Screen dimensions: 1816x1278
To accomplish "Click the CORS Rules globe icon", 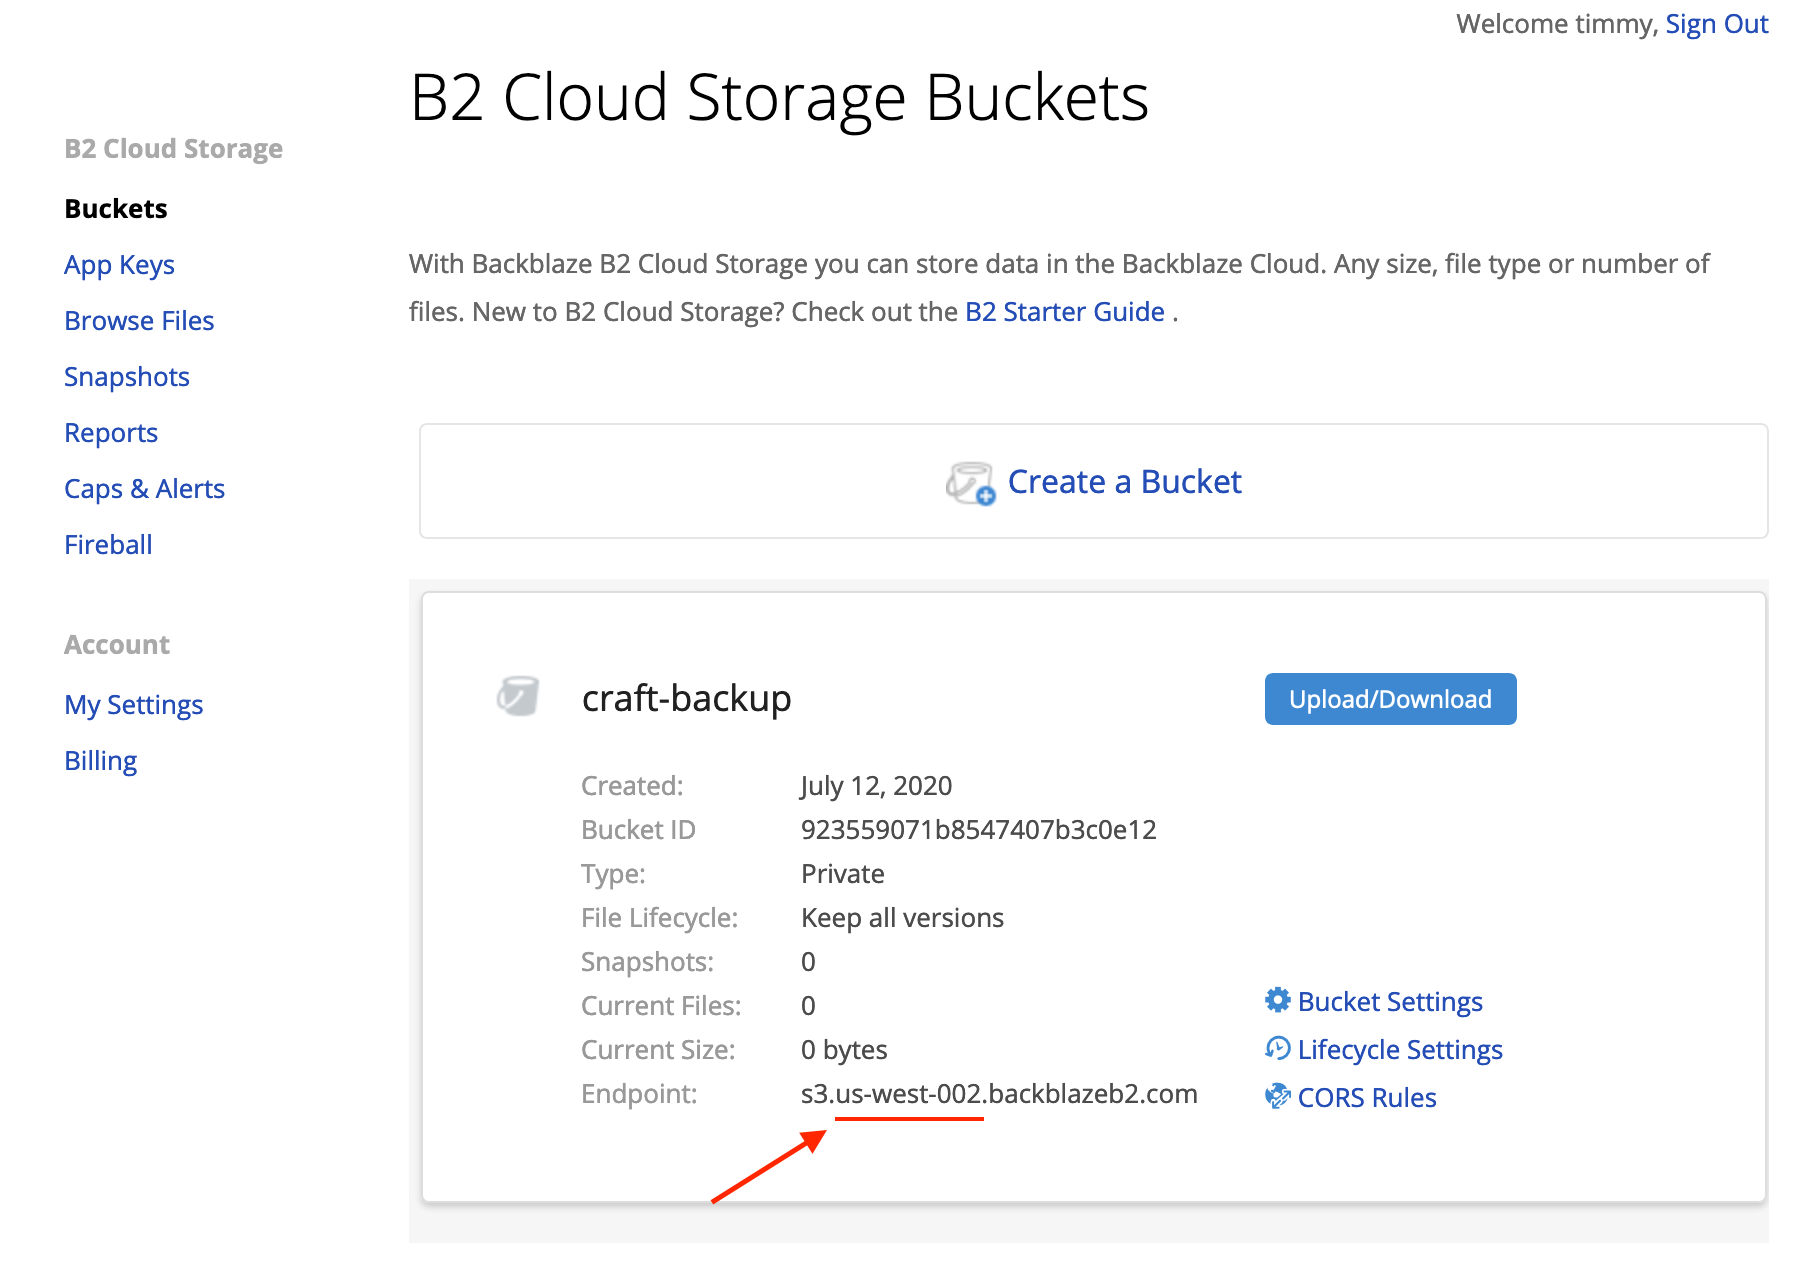I will (1277, 1096).
